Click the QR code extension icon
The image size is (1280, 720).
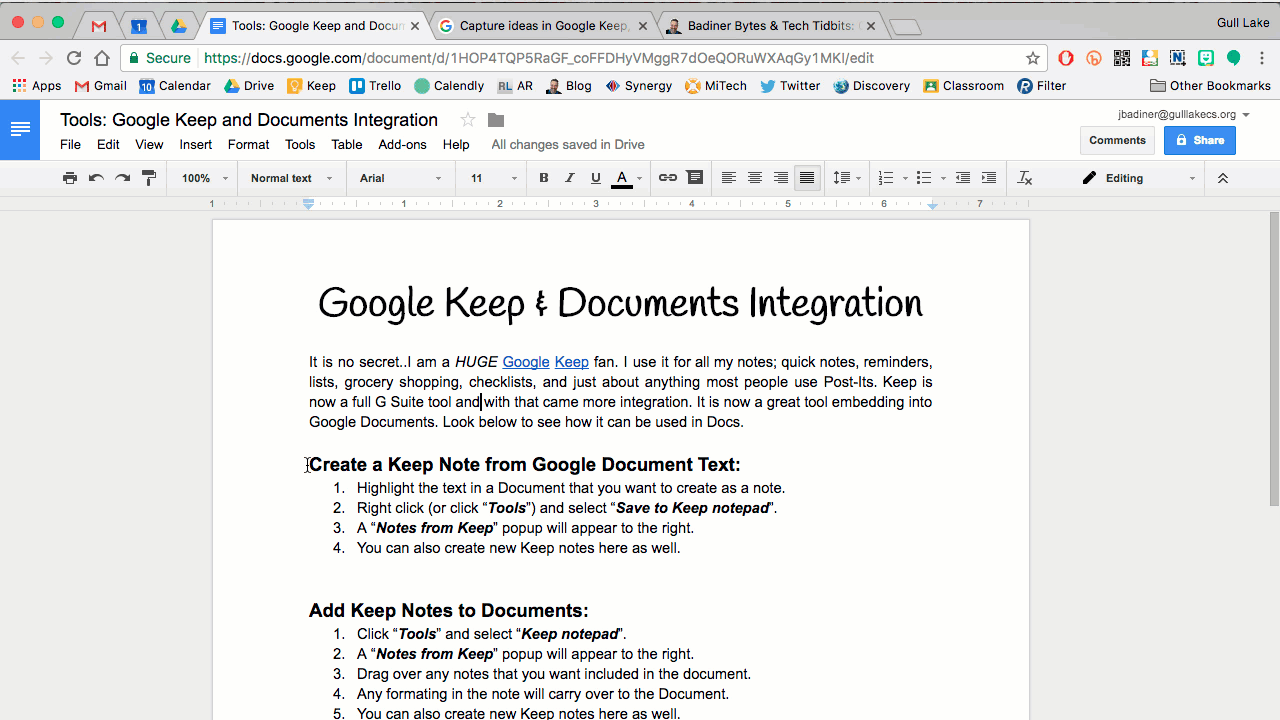click(1122, 58)
